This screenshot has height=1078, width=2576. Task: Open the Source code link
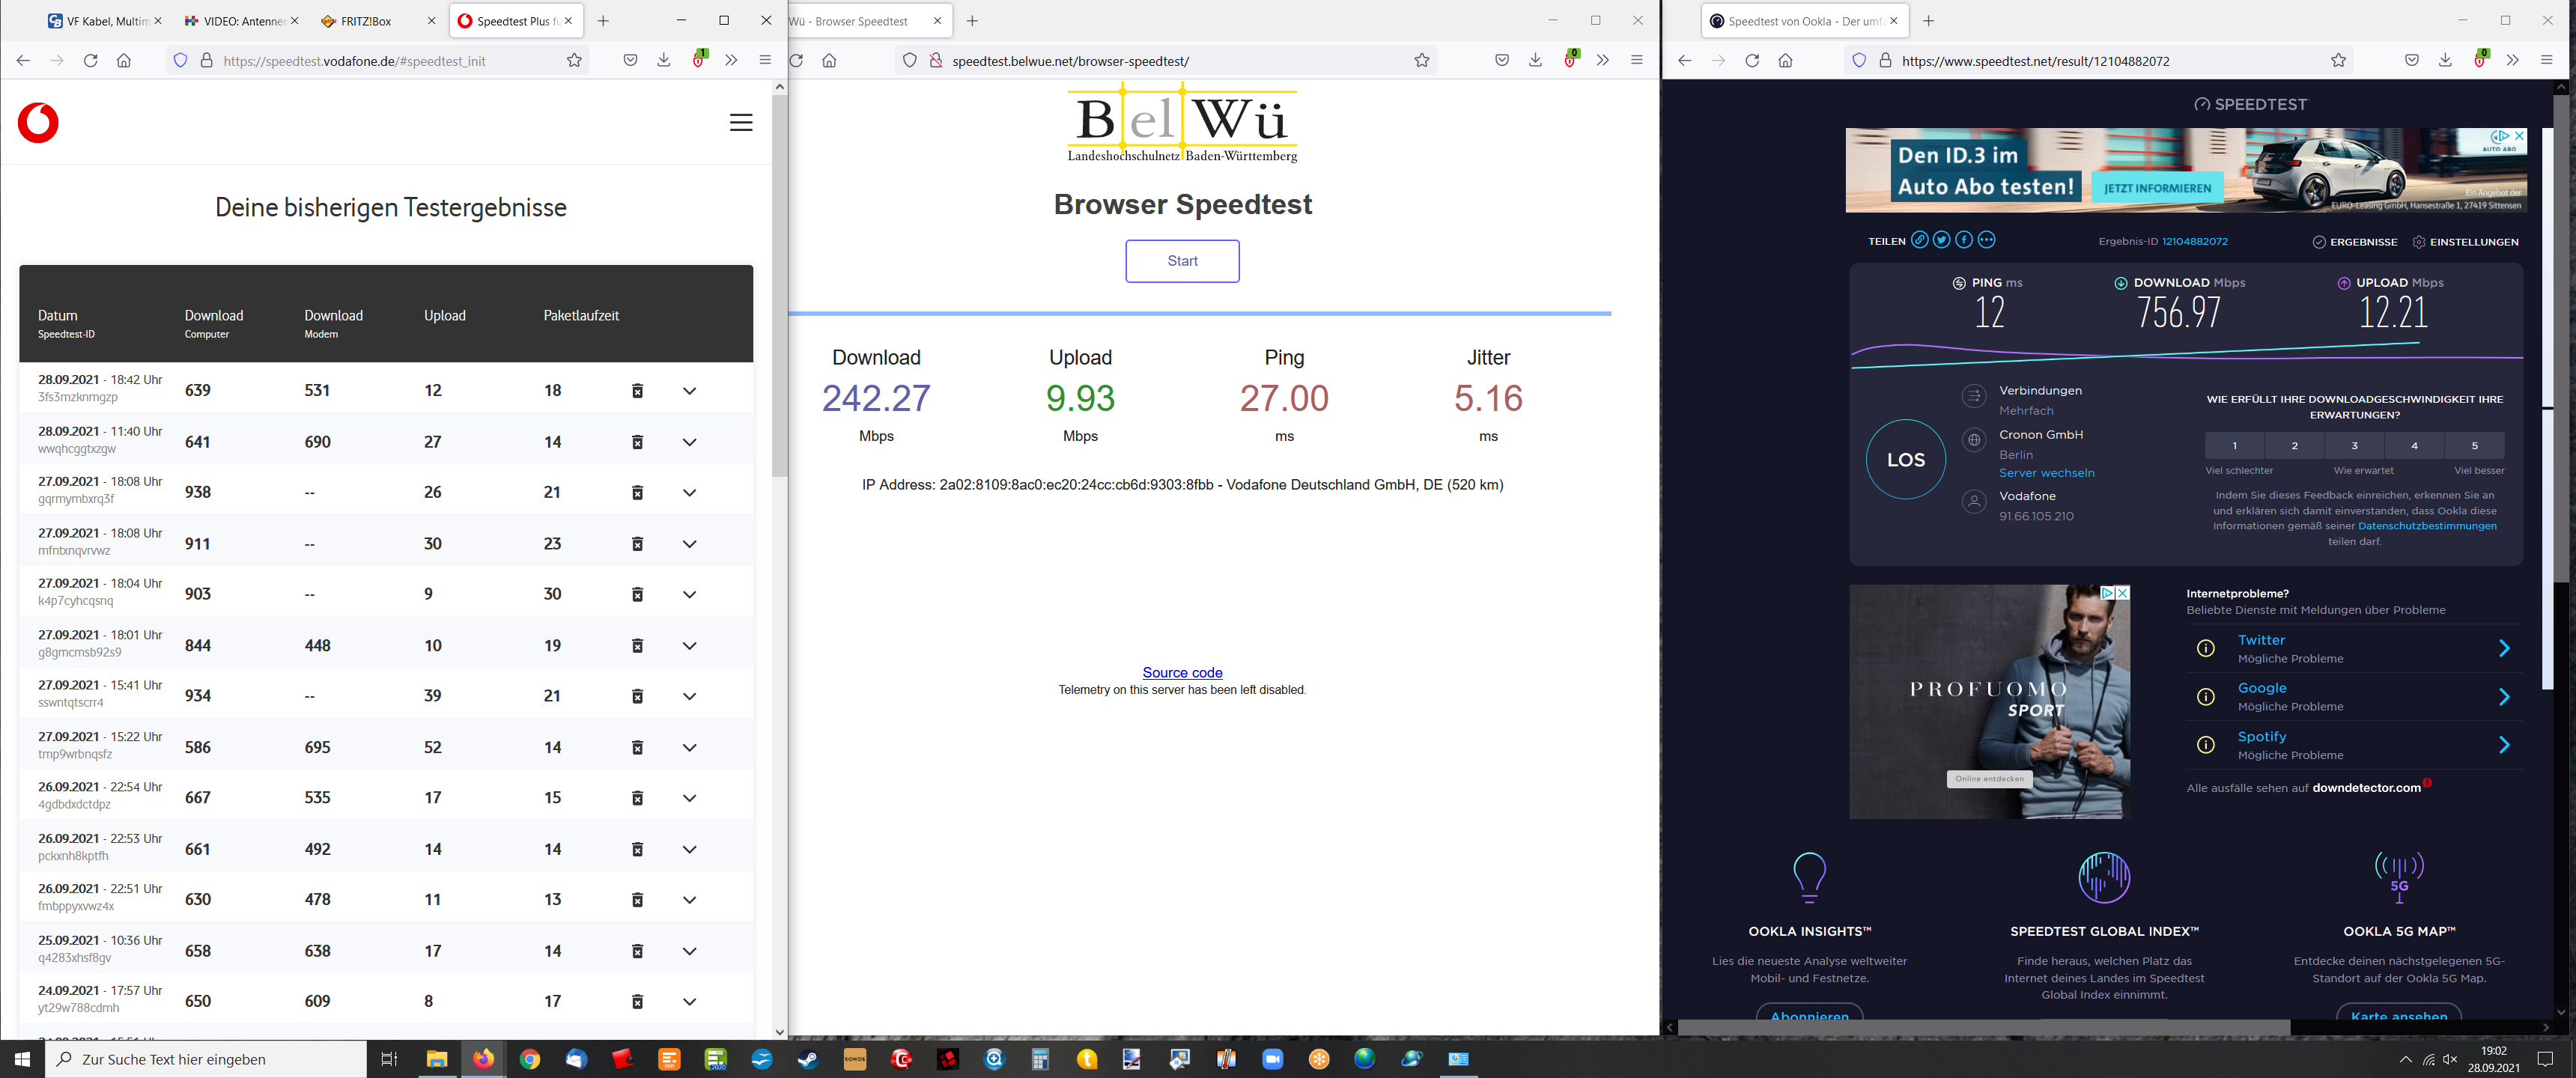point(1182,673)
